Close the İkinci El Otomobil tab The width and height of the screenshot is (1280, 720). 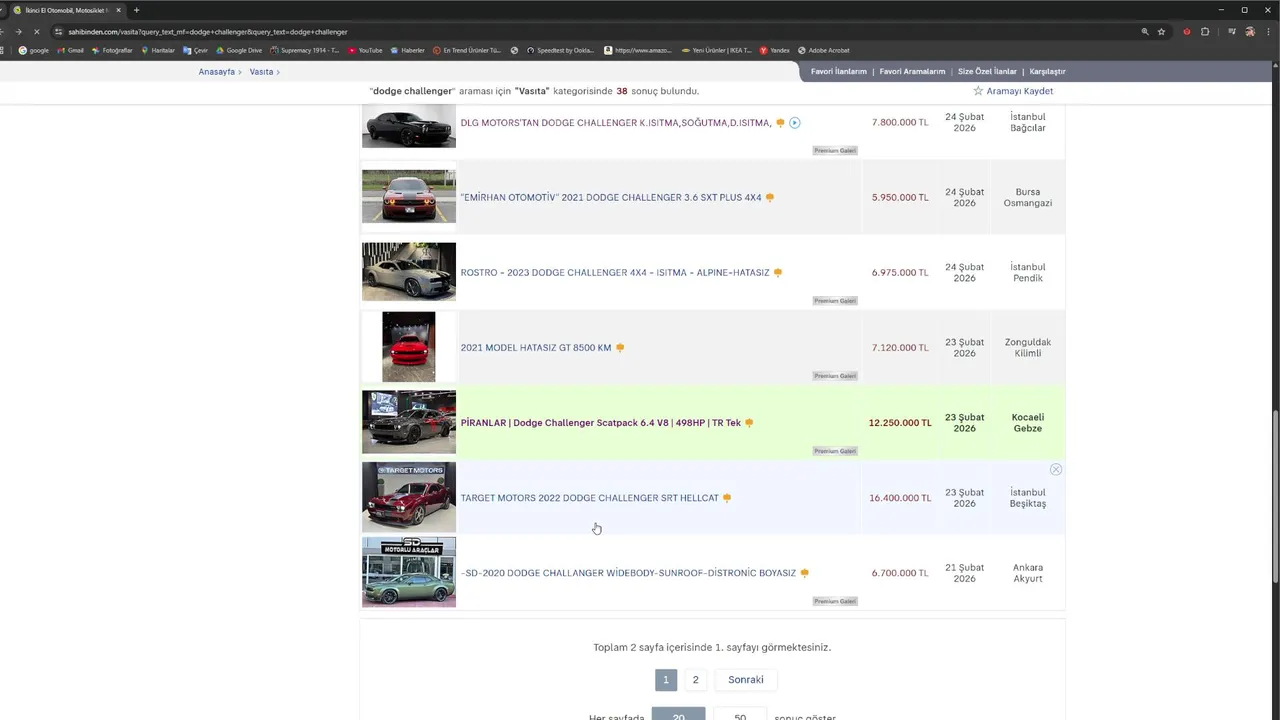pos(119,10)
